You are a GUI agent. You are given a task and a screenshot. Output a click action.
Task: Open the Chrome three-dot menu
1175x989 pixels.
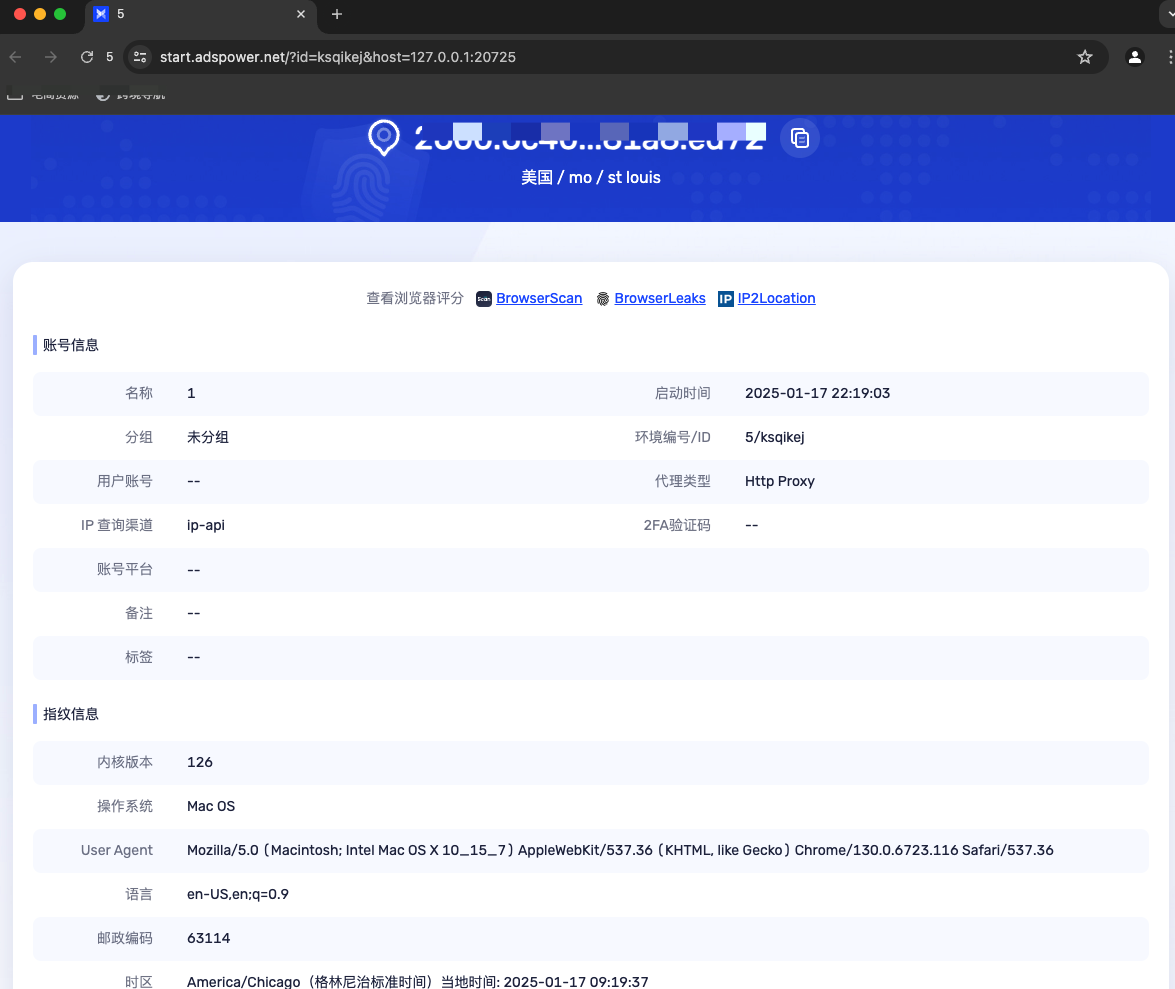coord(1169,57)
